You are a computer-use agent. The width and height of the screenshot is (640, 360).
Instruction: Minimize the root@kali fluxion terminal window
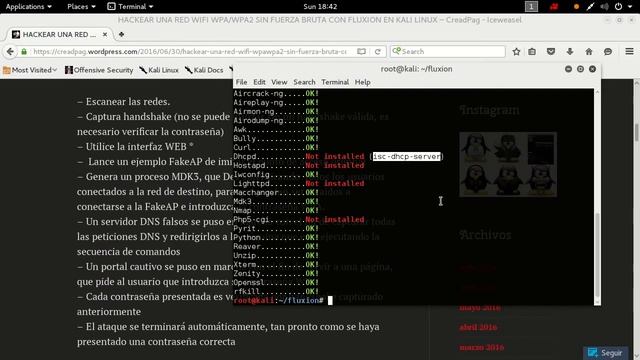(568, 69)
